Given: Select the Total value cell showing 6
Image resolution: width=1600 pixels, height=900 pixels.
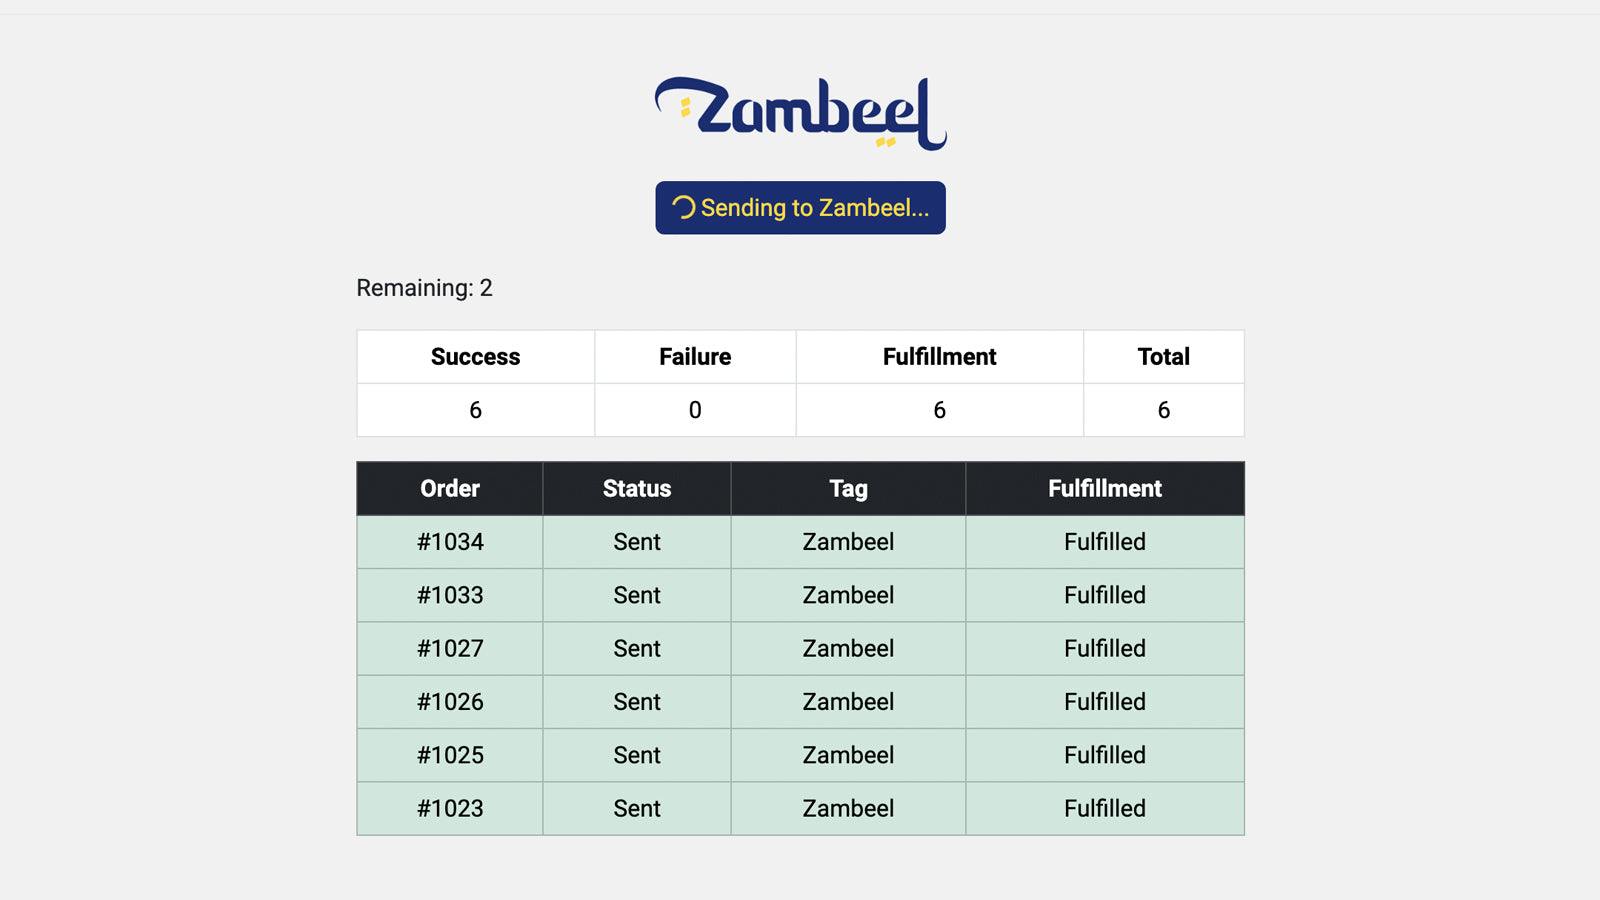Looking at the screenshot, I should [x=1163, y=409].
